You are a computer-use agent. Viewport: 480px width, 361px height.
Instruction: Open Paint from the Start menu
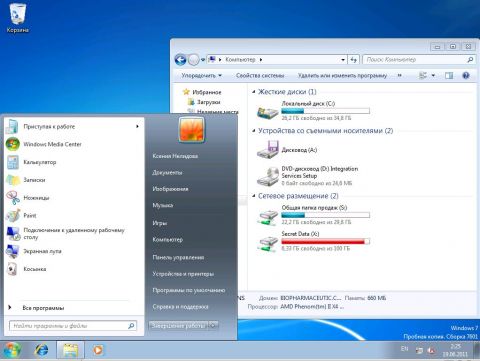(x=30, y=215)
